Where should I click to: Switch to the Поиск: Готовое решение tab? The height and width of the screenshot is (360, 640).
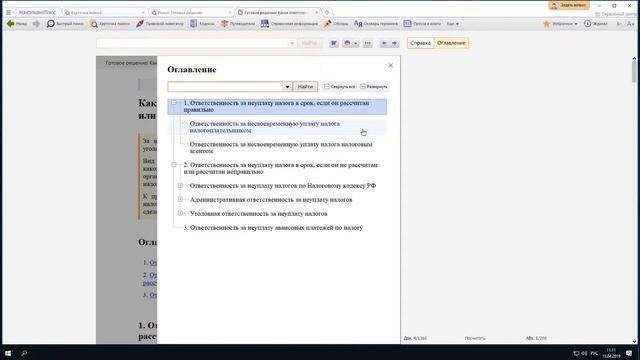191,13
